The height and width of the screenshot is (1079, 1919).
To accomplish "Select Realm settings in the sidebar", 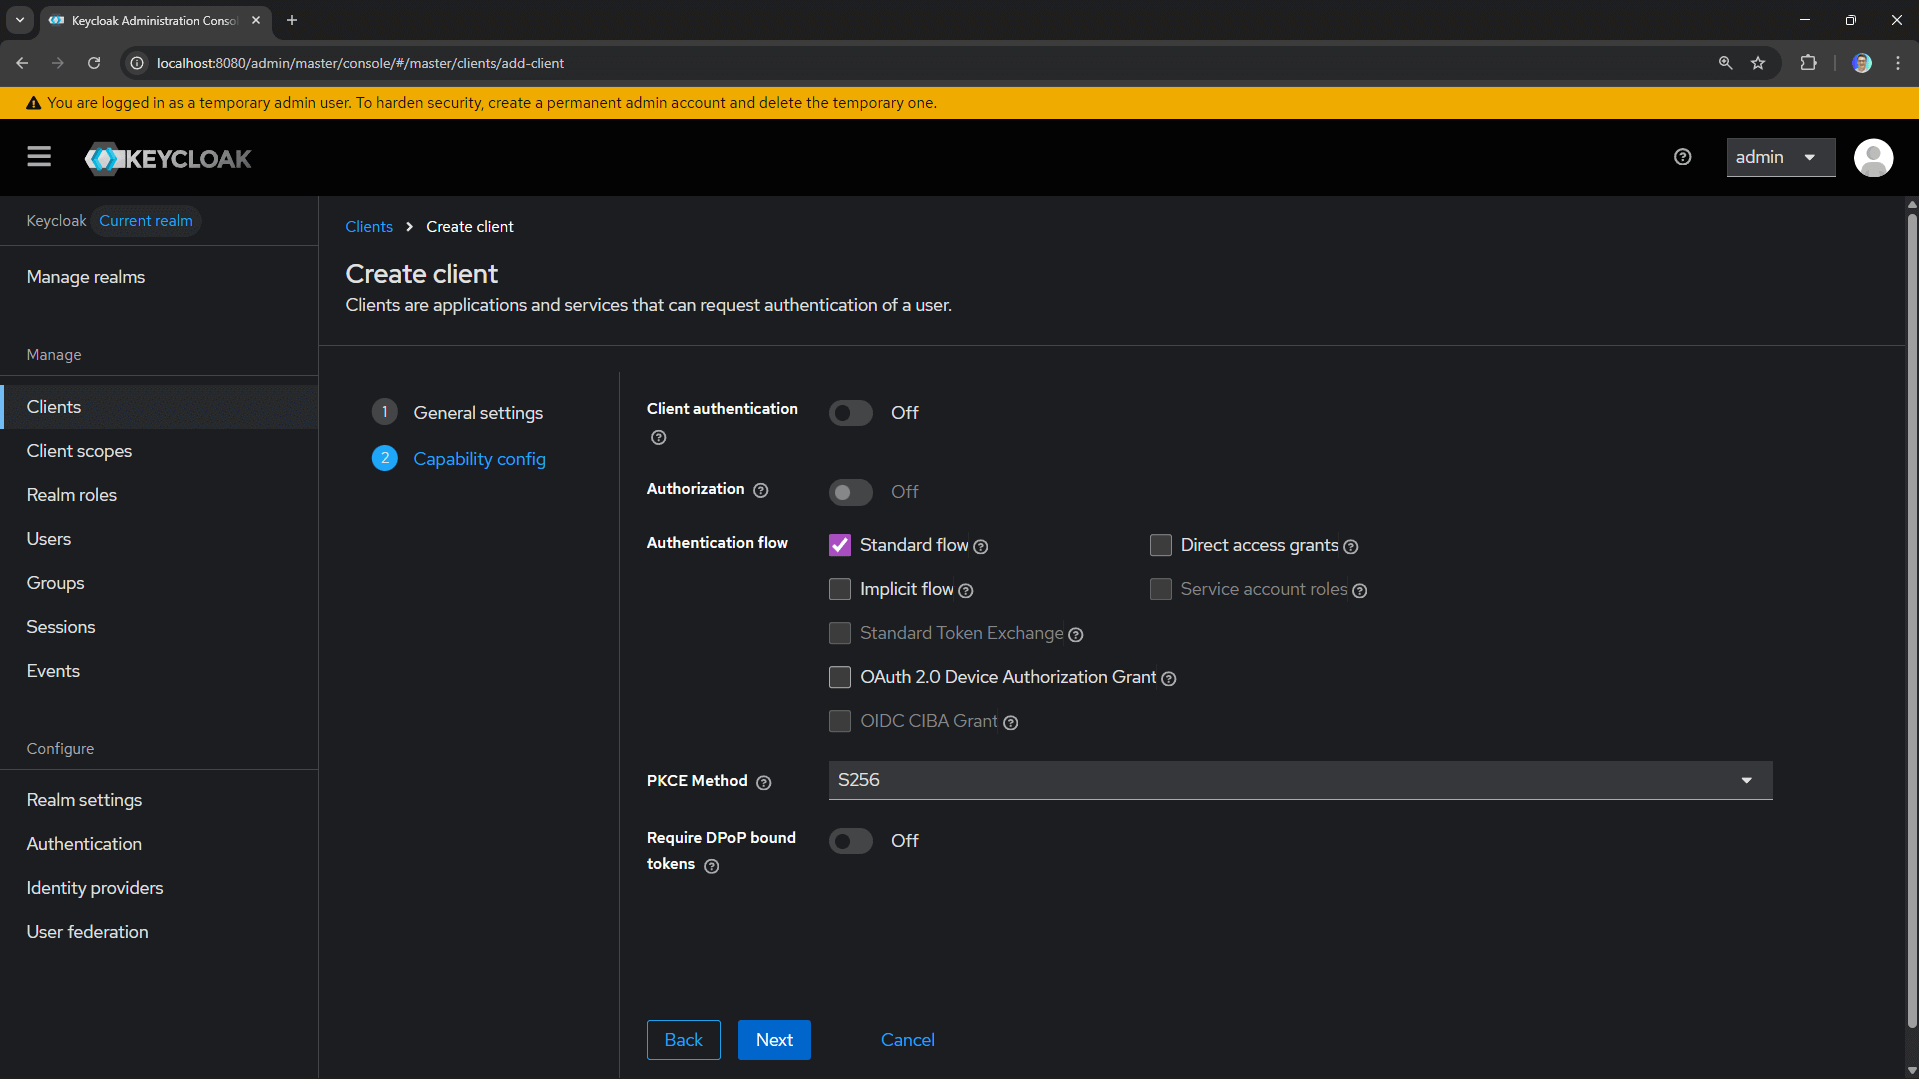I will pyautogui.click(x=84, y=799).
